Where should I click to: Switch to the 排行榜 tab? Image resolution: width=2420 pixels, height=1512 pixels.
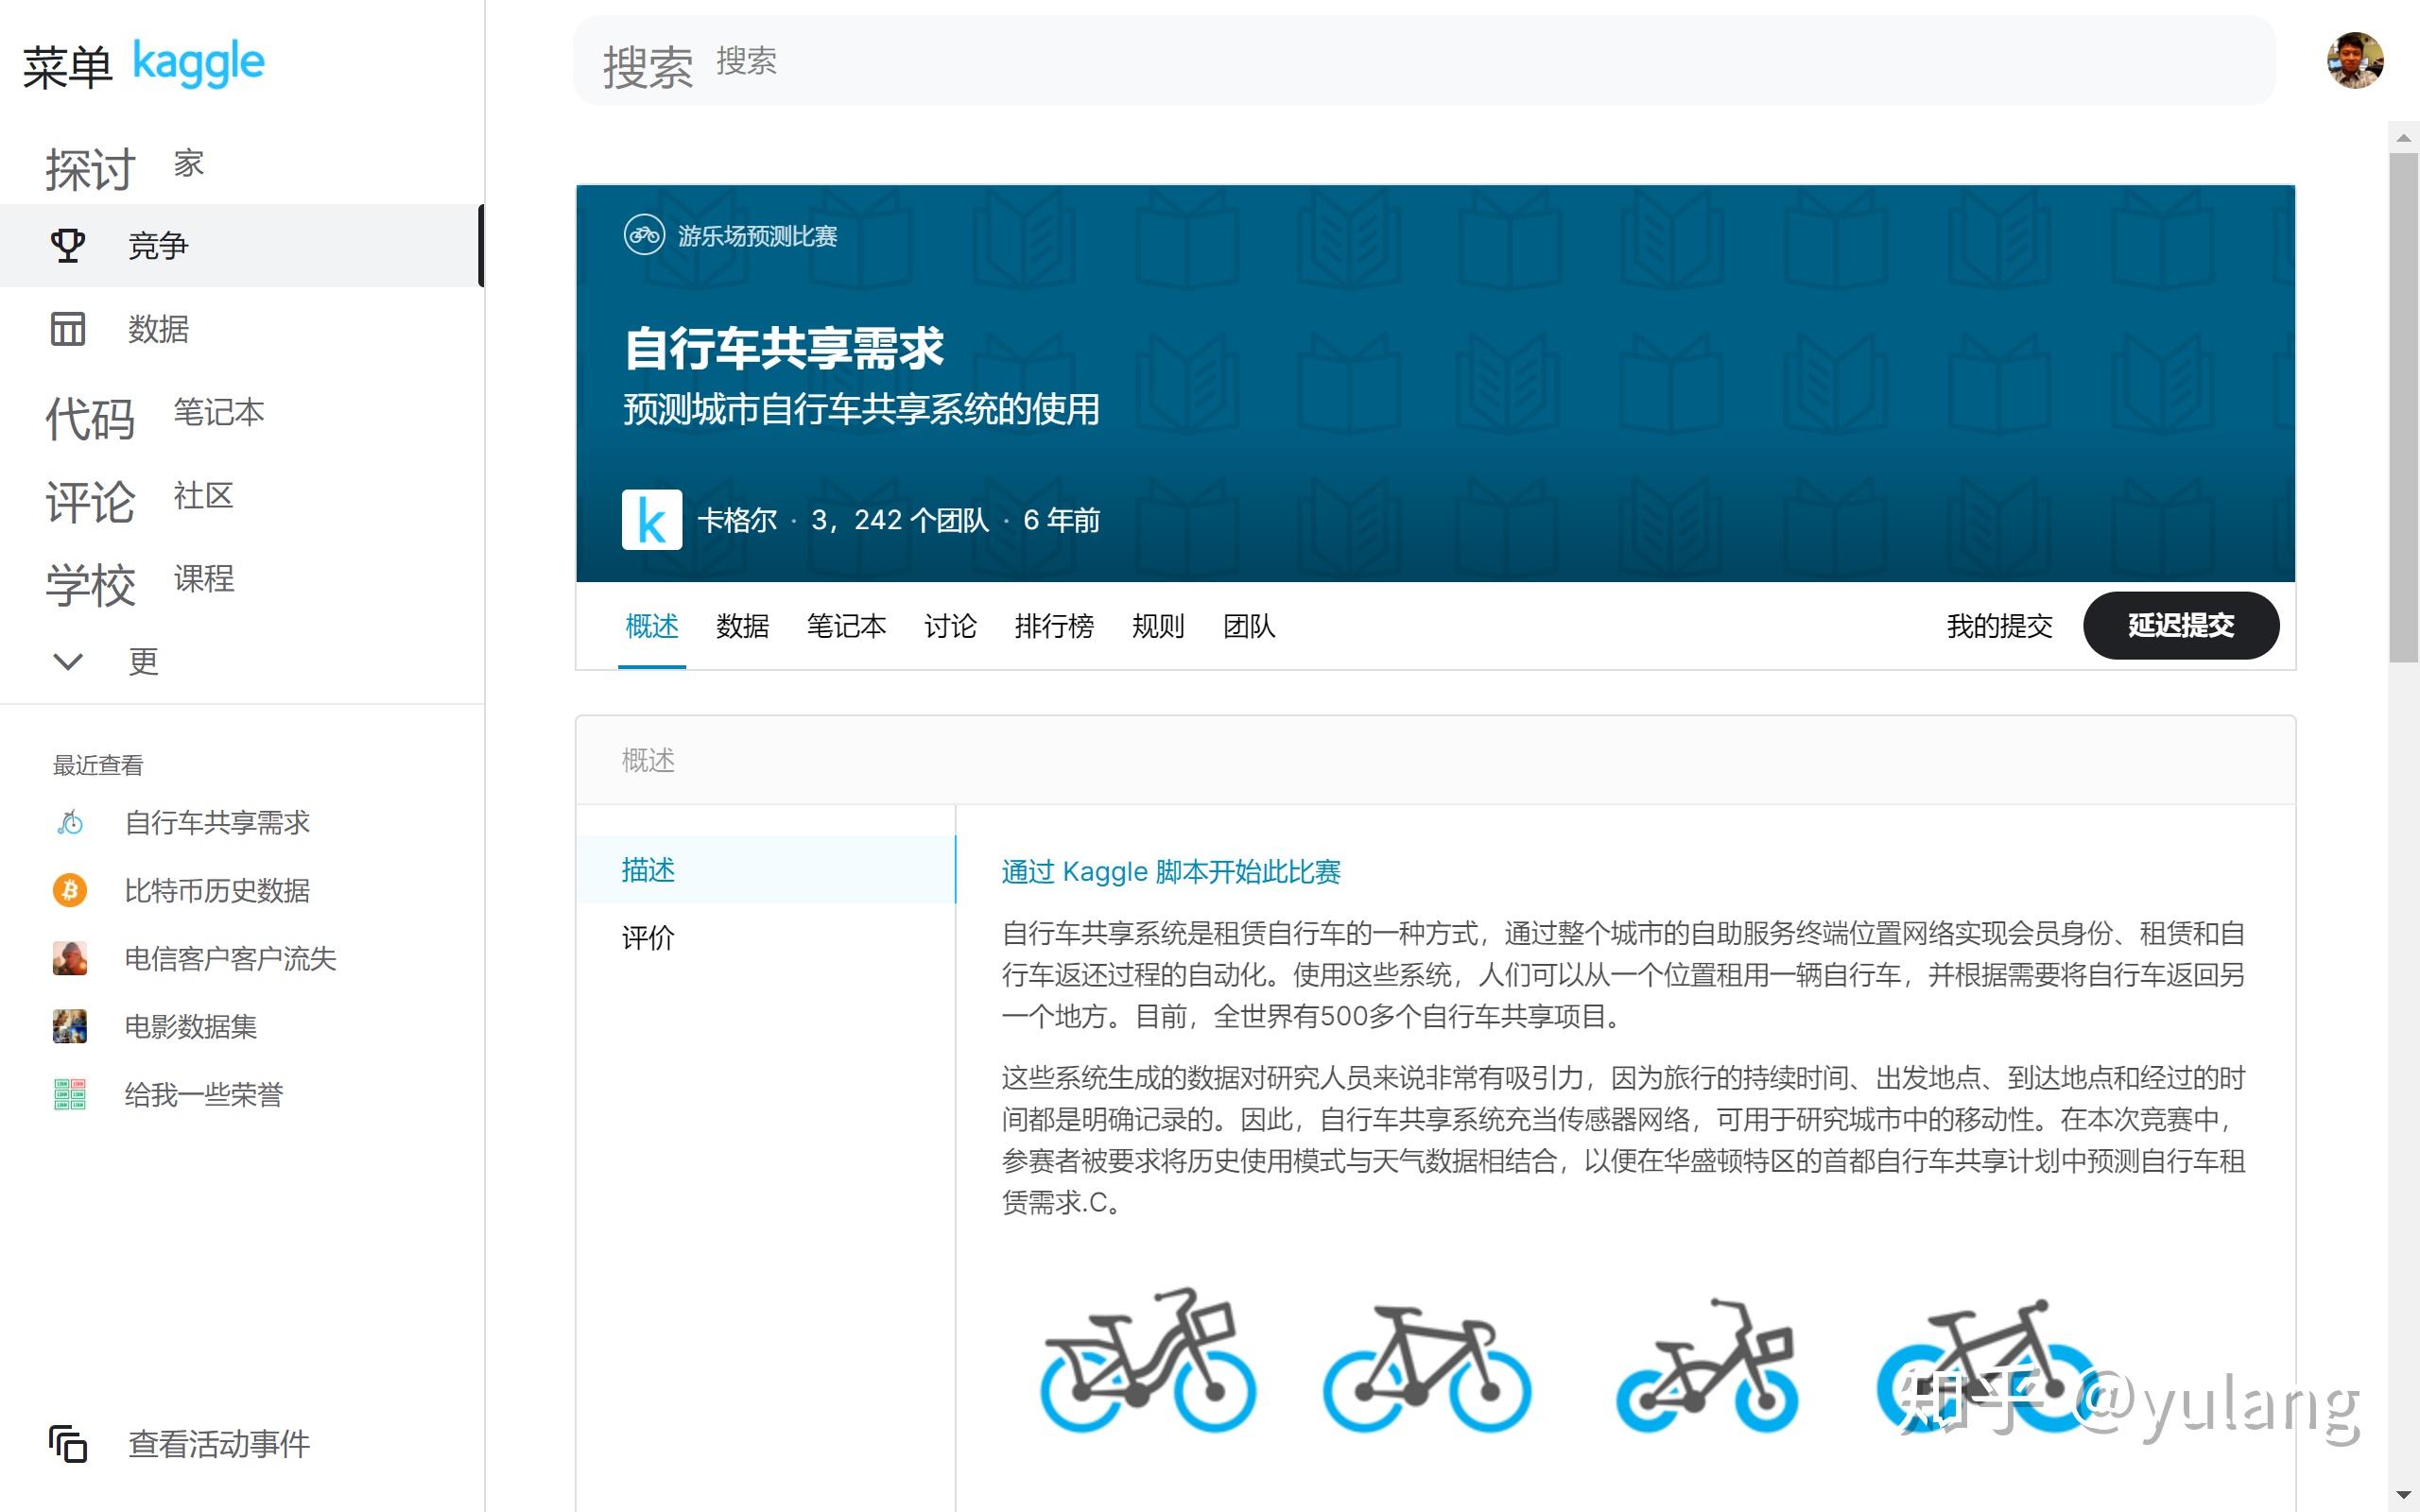pyautogui.click(x=1054, y=626)
